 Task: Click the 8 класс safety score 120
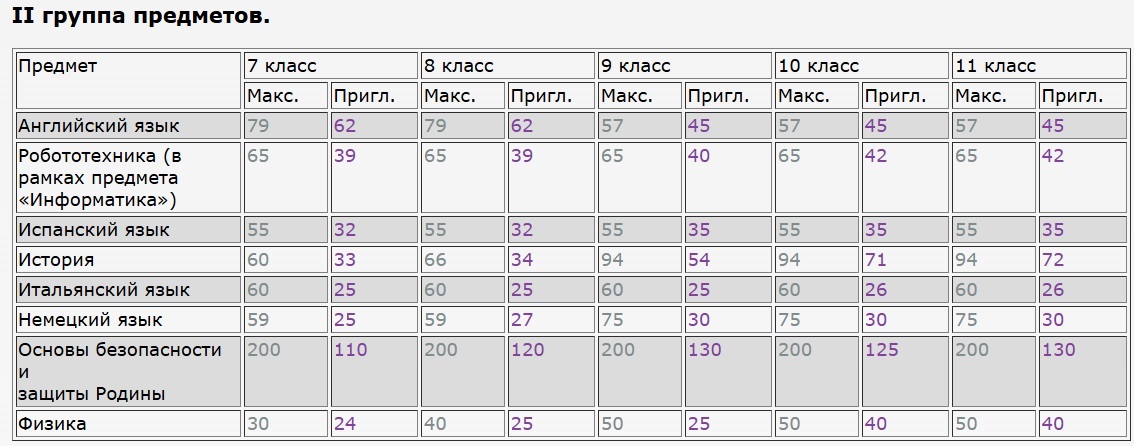526,350
